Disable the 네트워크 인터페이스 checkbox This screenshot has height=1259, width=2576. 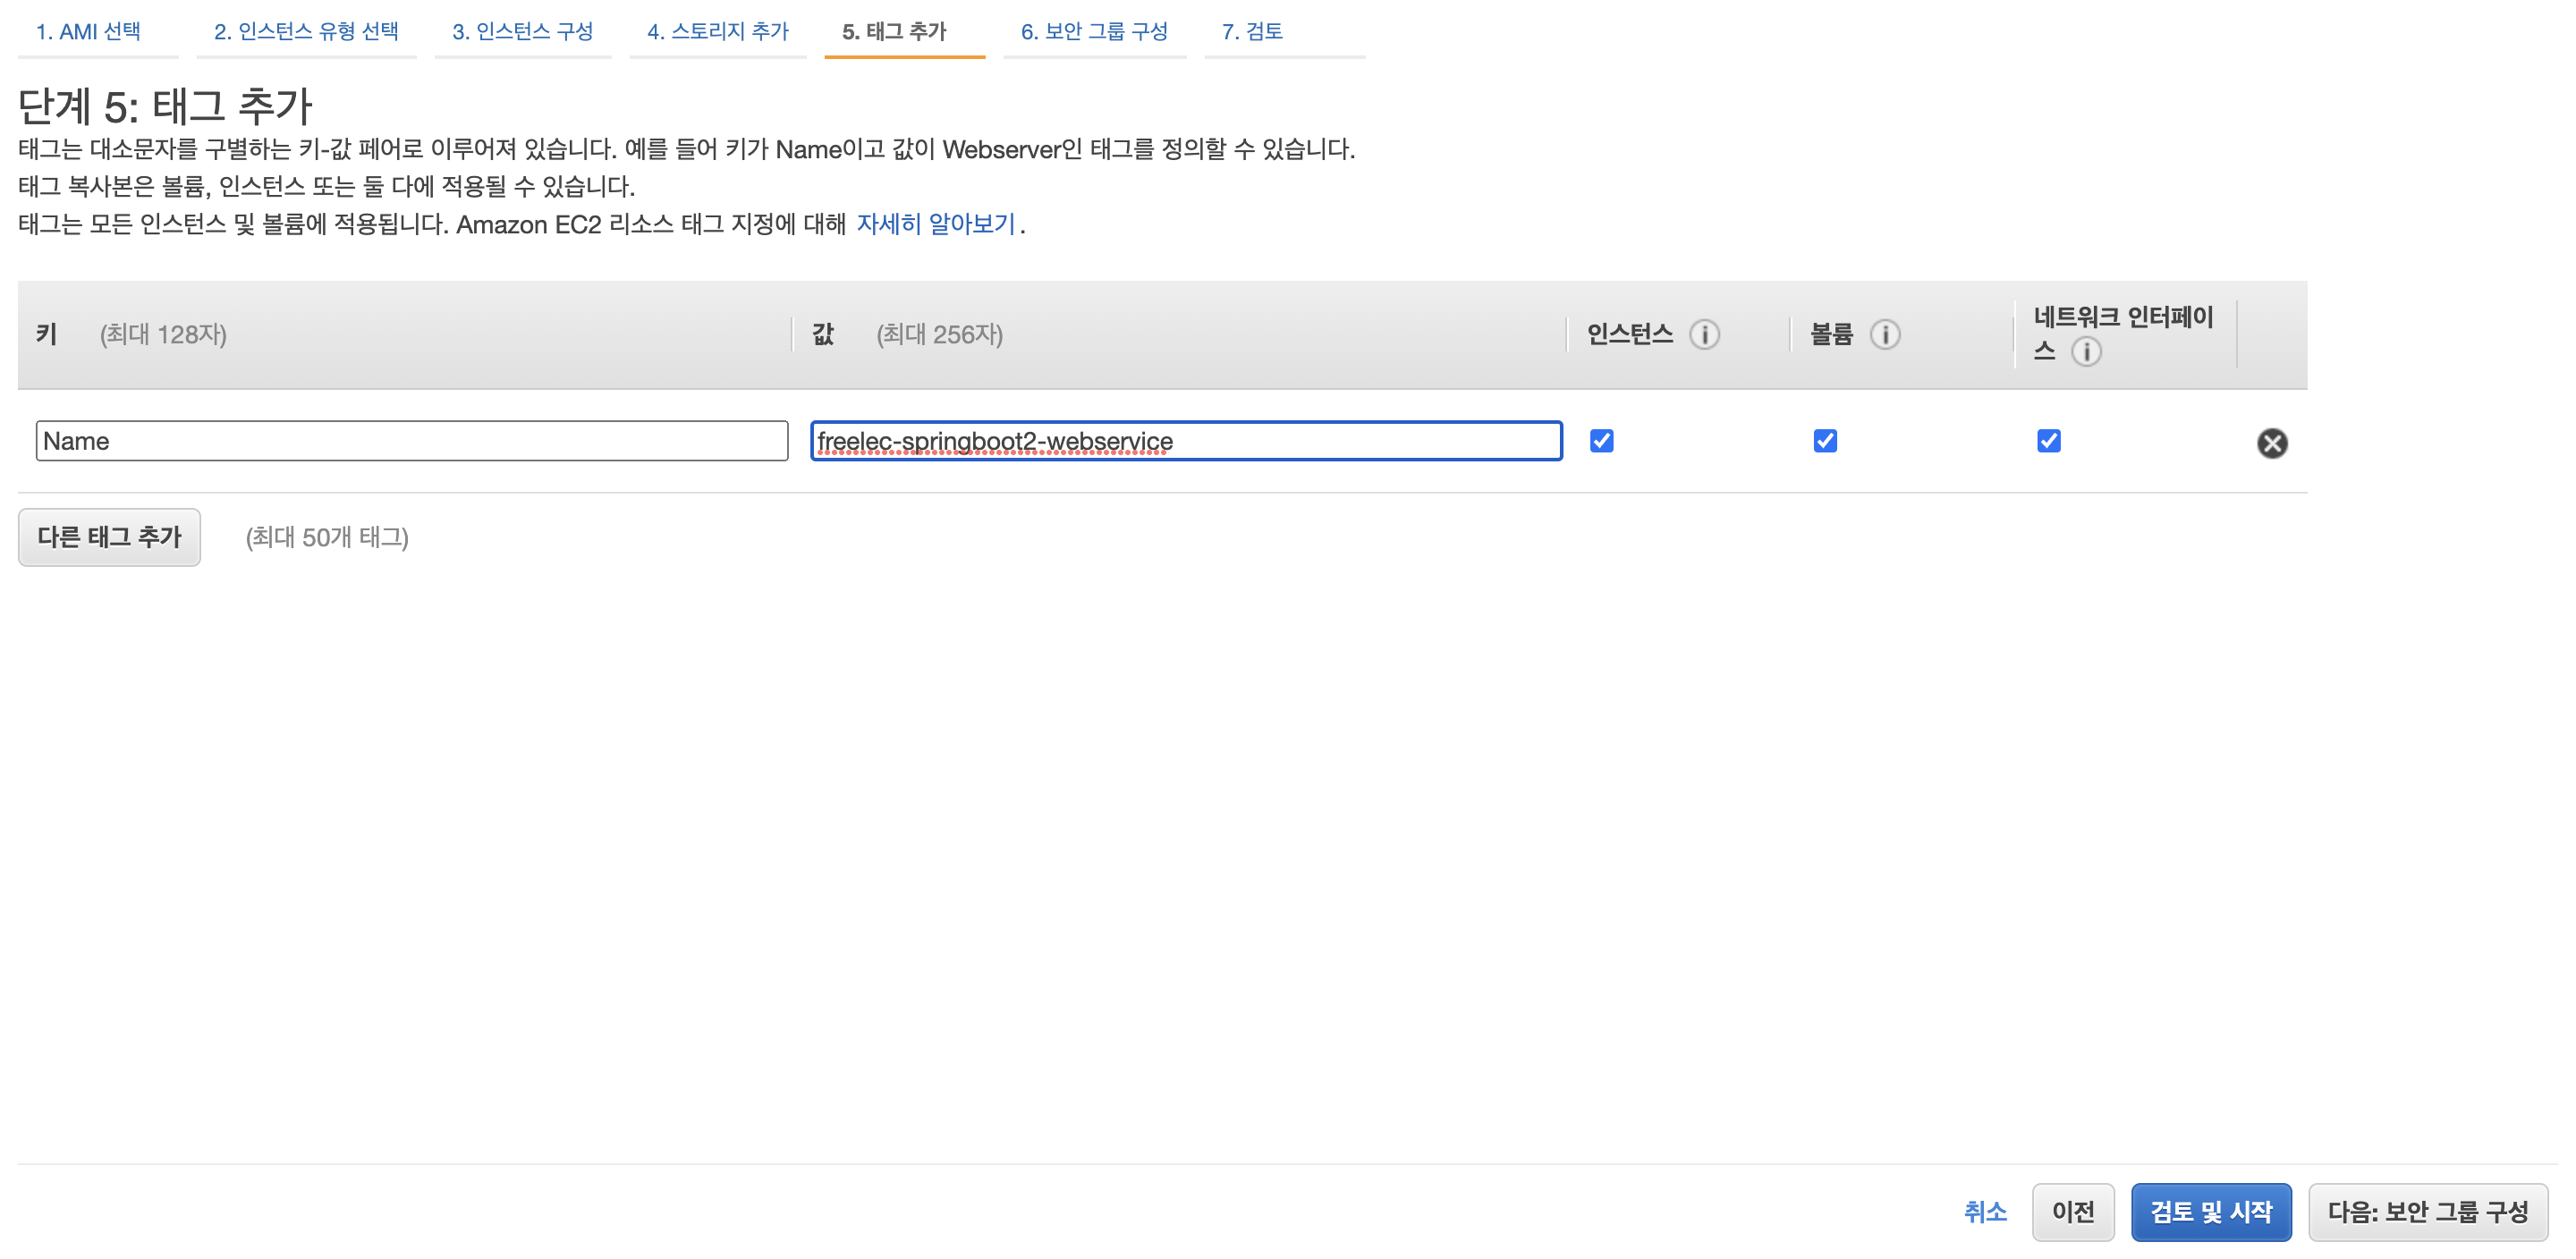[2048, 441]
